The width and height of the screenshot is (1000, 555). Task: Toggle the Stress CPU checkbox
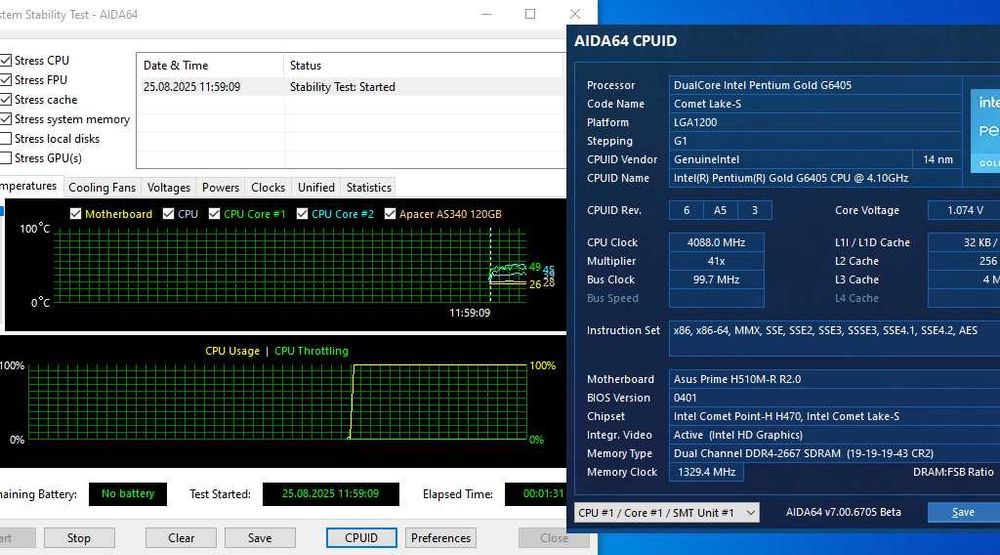(6, 61)
